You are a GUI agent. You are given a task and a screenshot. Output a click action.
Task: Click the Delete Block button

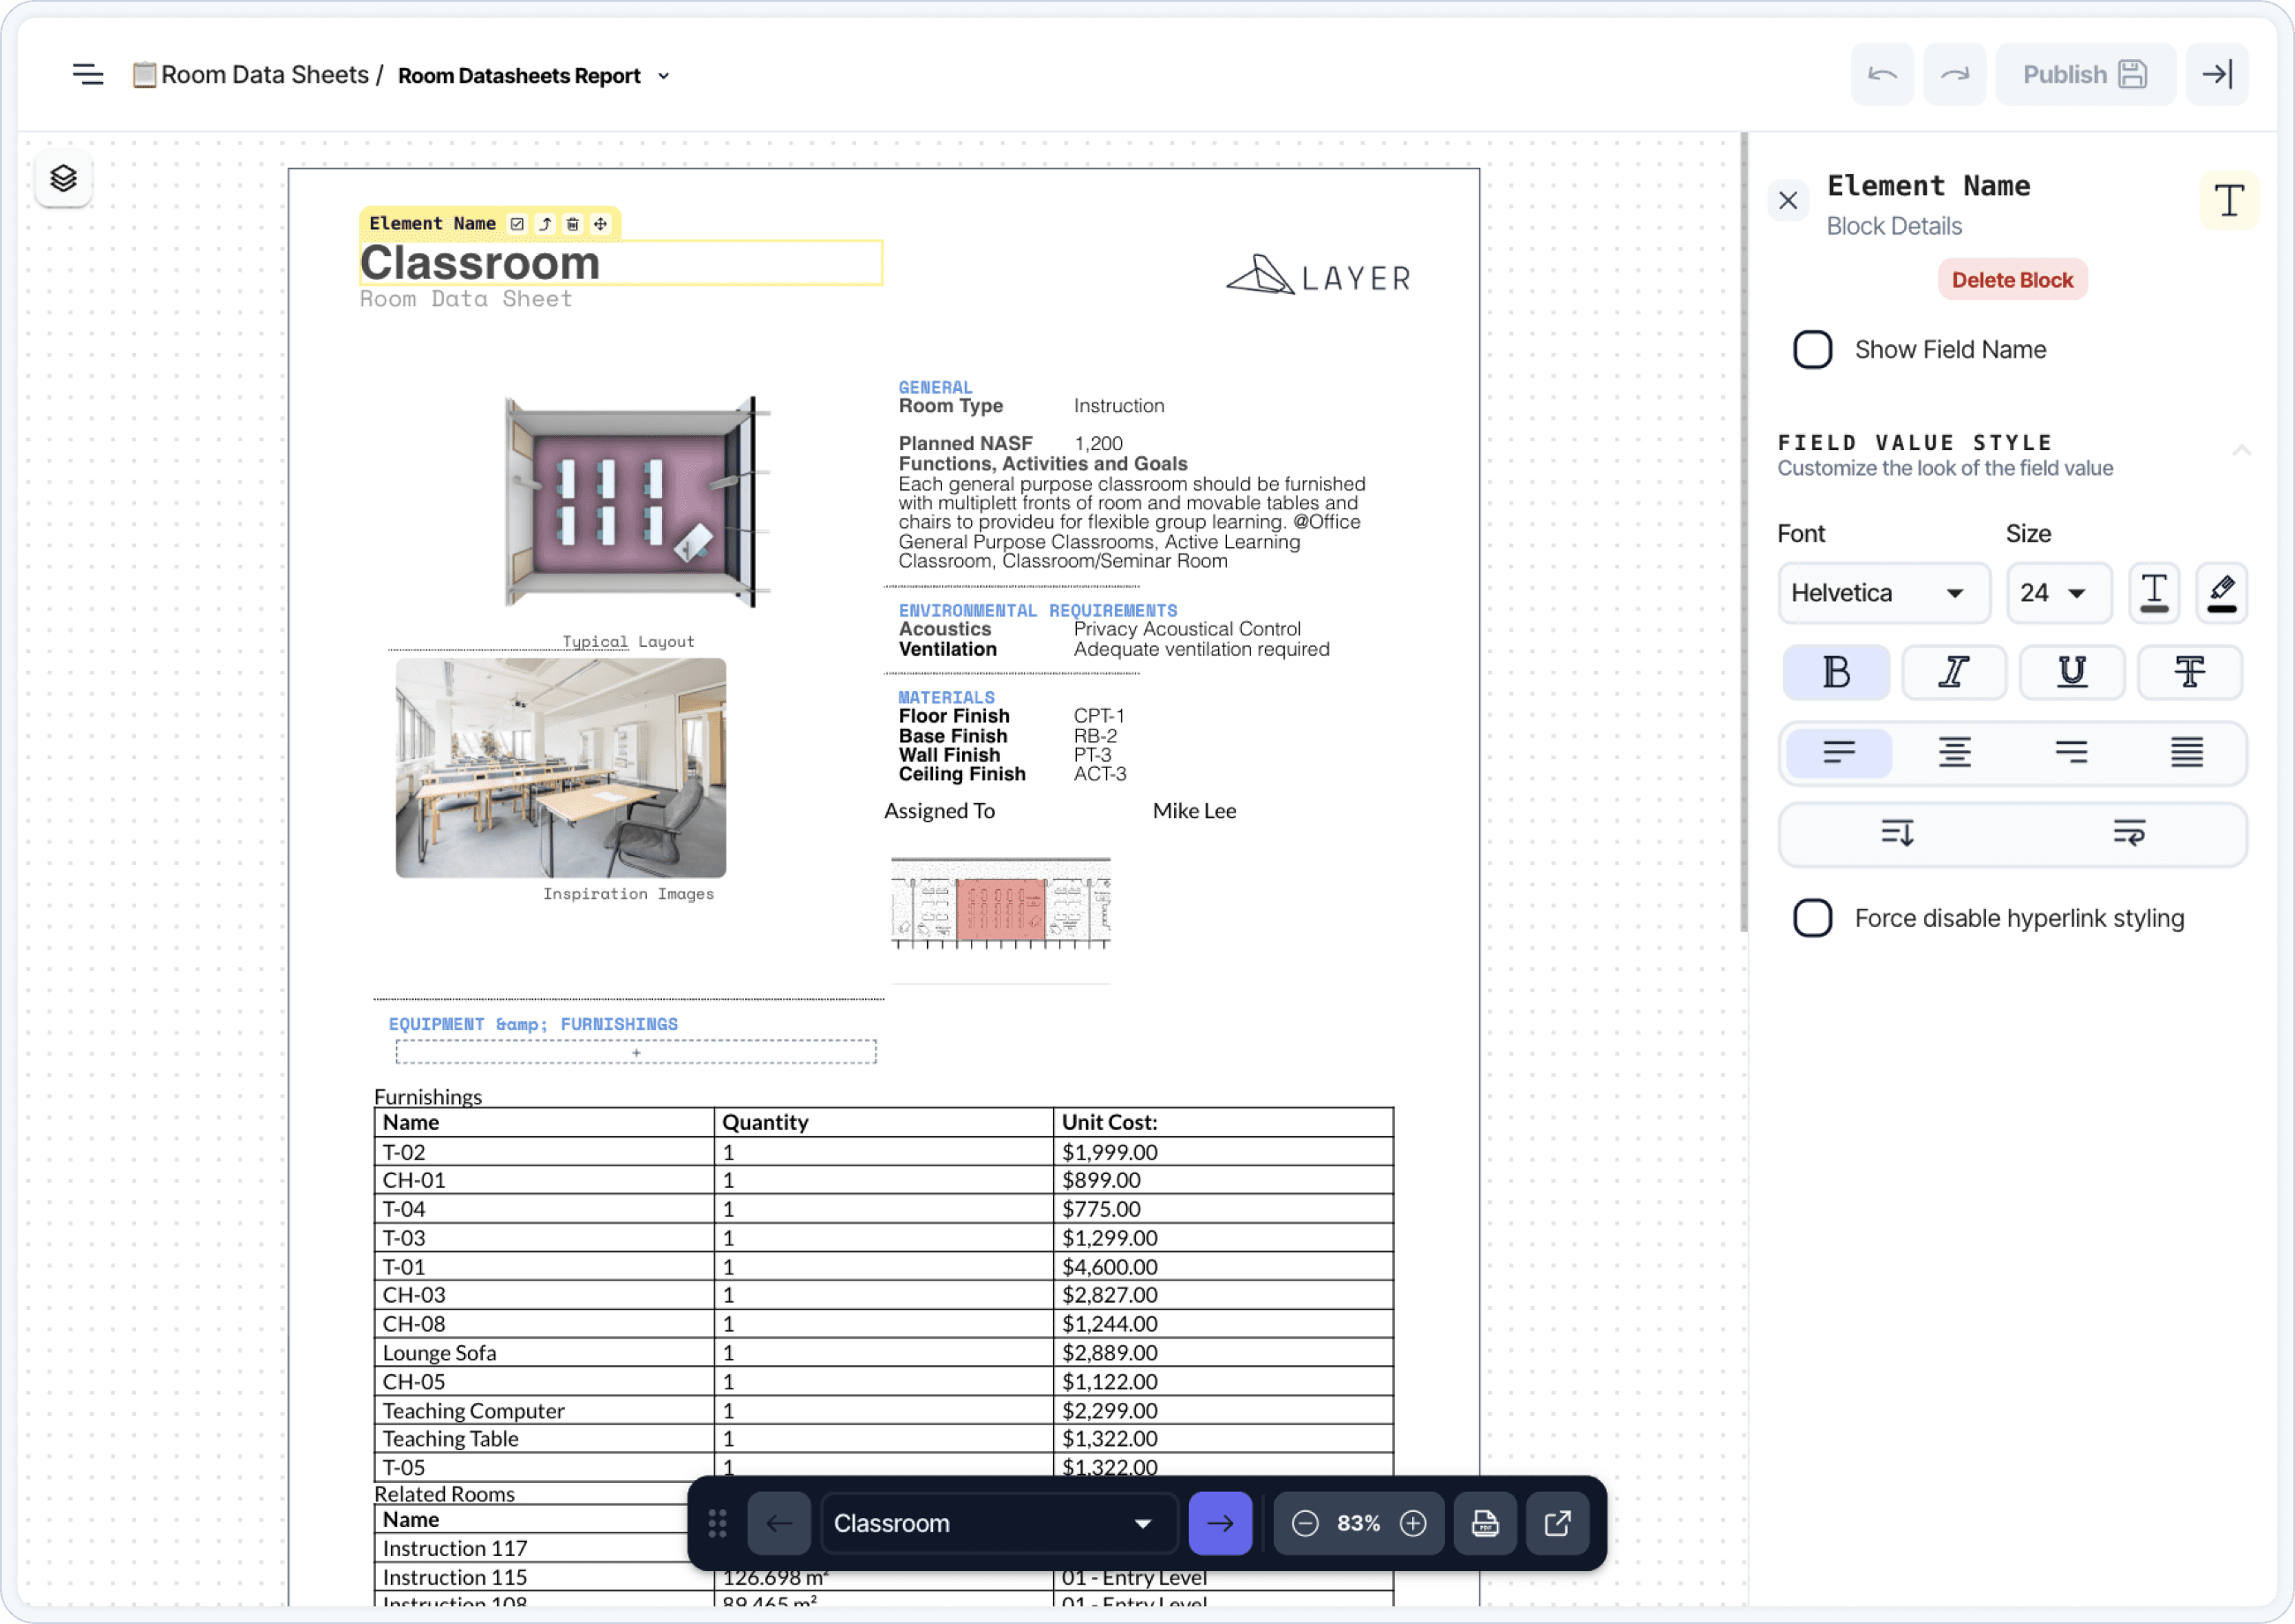[x=2011, y=280]
